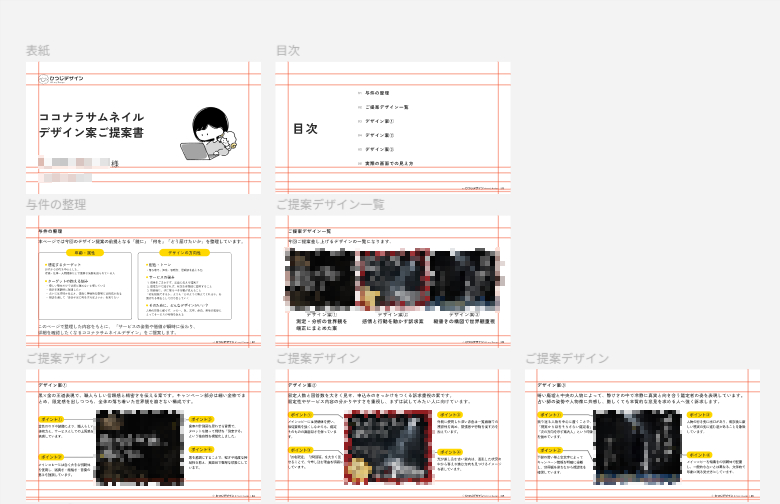Click the thumbnail above デザイン案③ caption in overview
Image resolution: width=780 pixels, height=504 pixels.
click(x=465, y=279)
